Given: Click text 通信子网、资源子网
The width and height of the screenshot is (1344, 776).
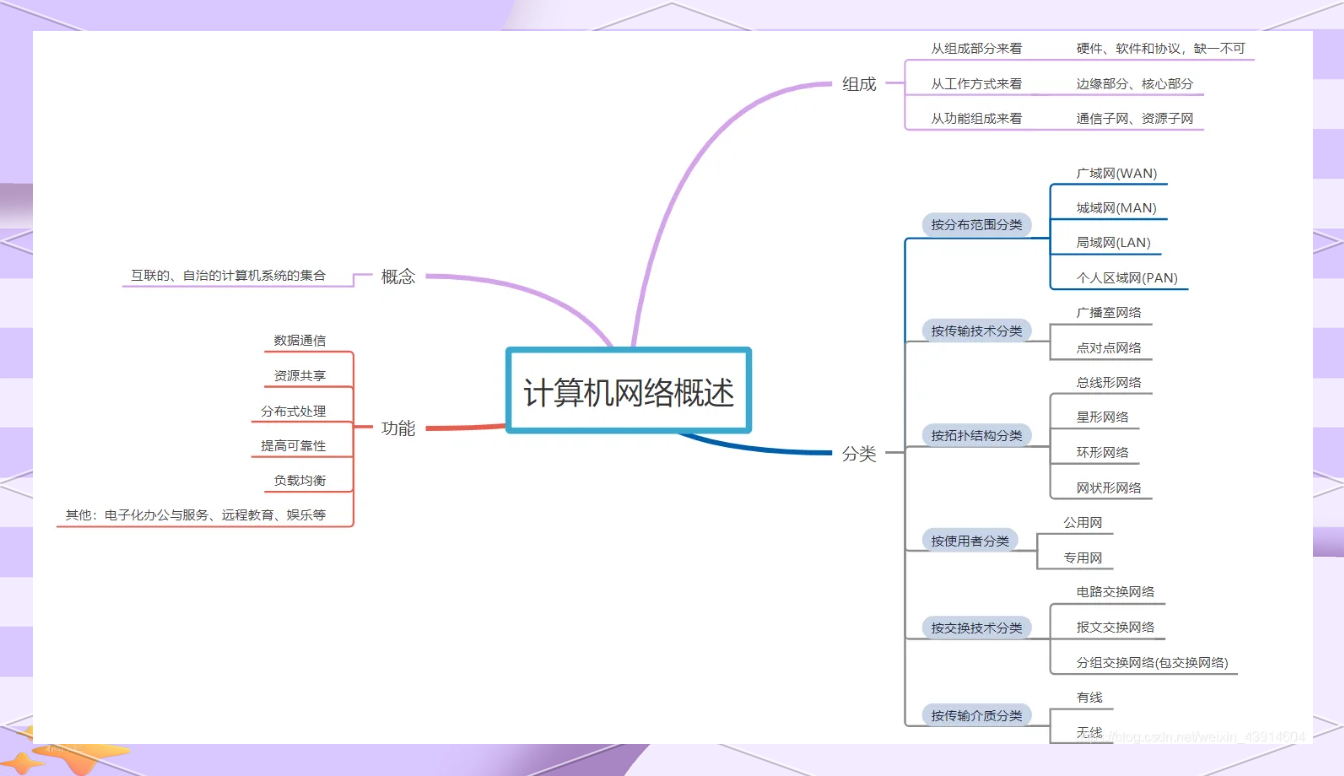Looking at the screenshot, I should (x=1134, y=118).
